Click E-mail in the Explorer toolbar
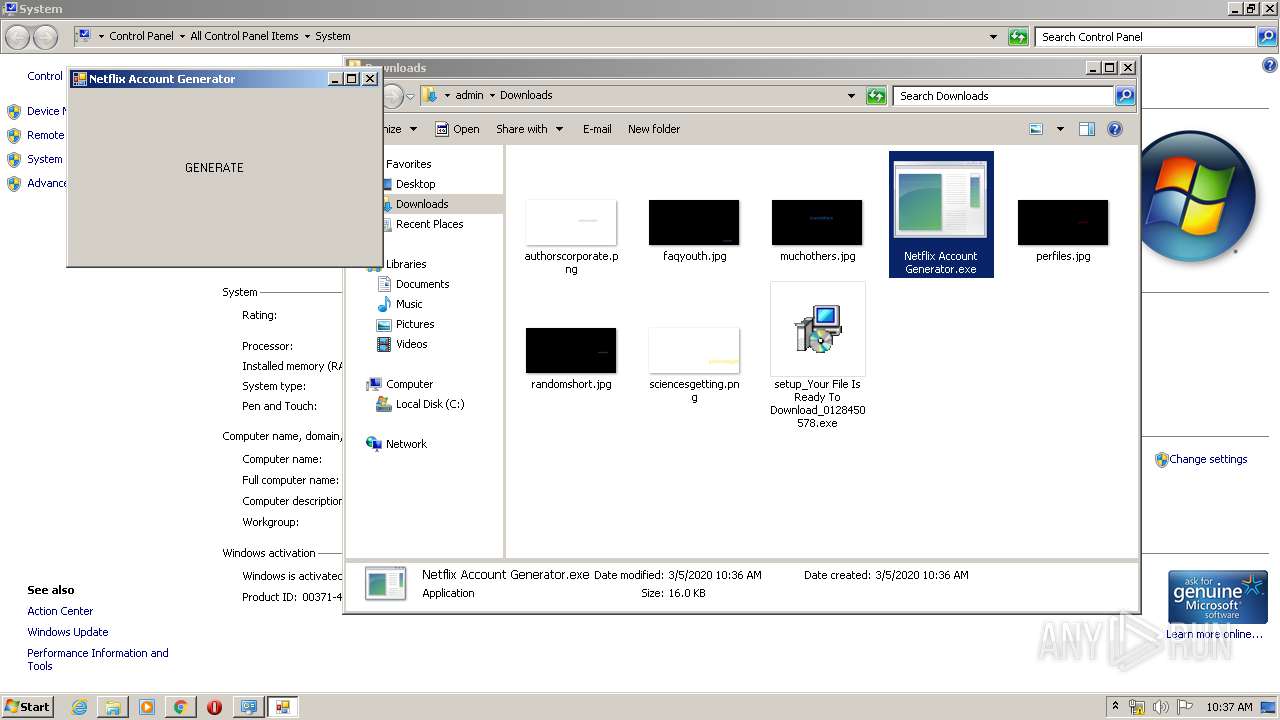Viewport: 1280px width, 720px height. (597, 129)
